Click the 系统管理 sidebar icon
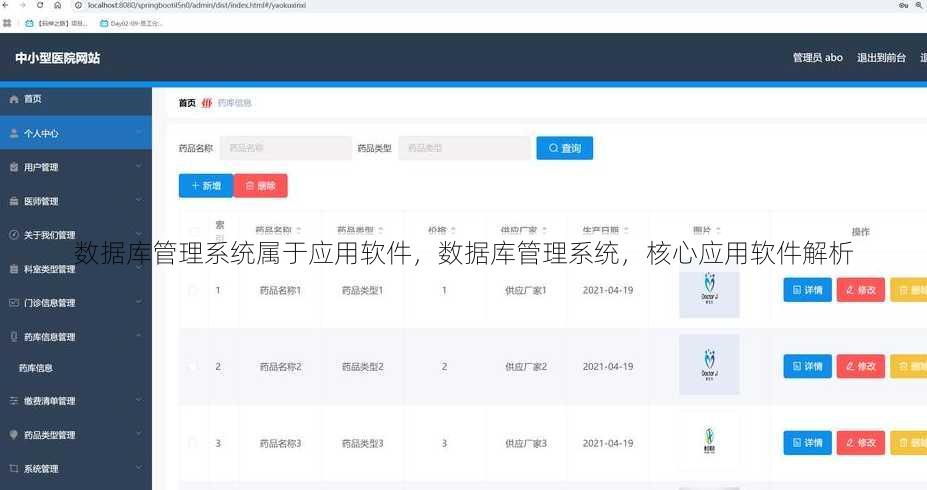The image size is (927, 490). (14, 469)
